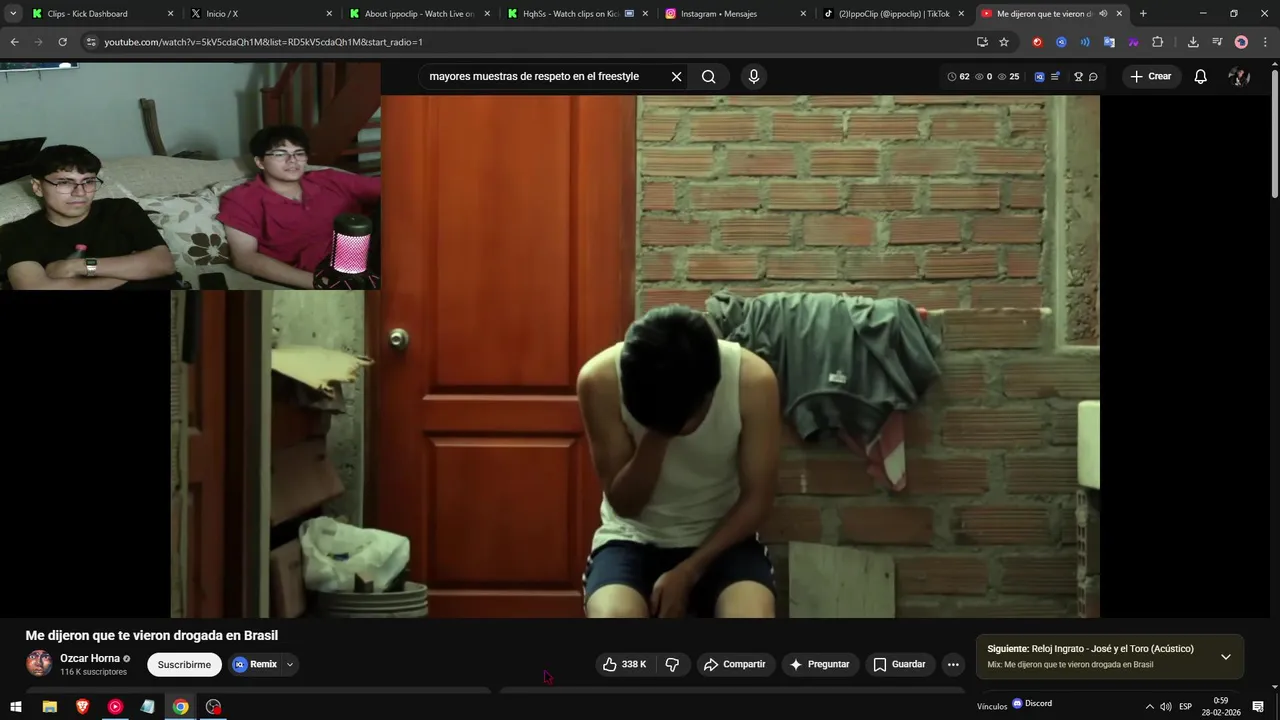
Task: Clear the YouTube search text
Action: pyautogui.click(x=676, y=77)
